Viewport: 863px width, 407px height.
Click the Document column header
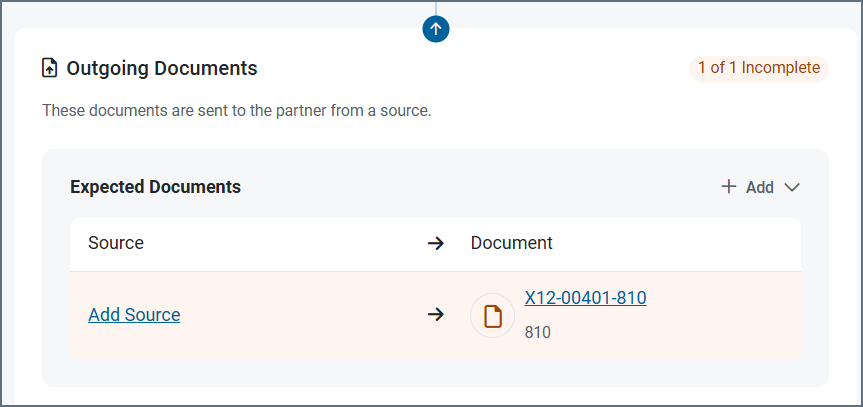511,243
